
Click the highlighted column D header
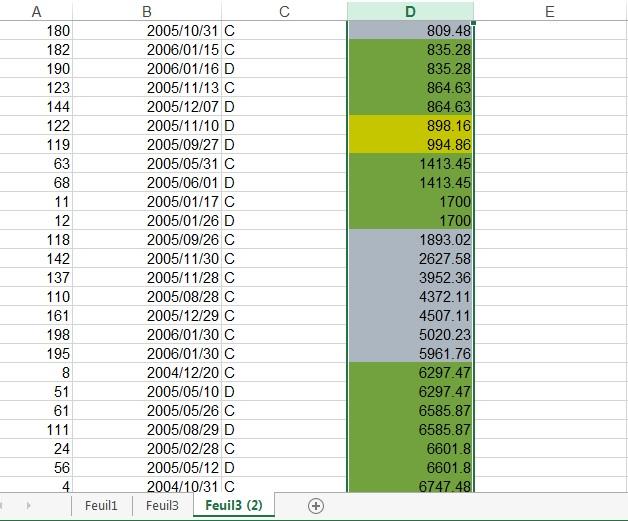click(410, 11)
